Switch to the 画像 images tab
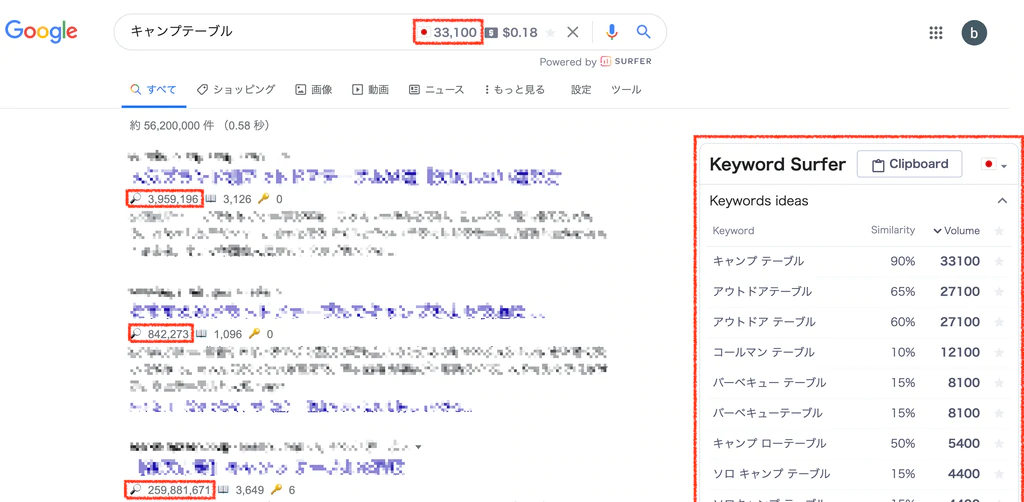This screenshot has width=1024, height=502. tap(314, 90)
